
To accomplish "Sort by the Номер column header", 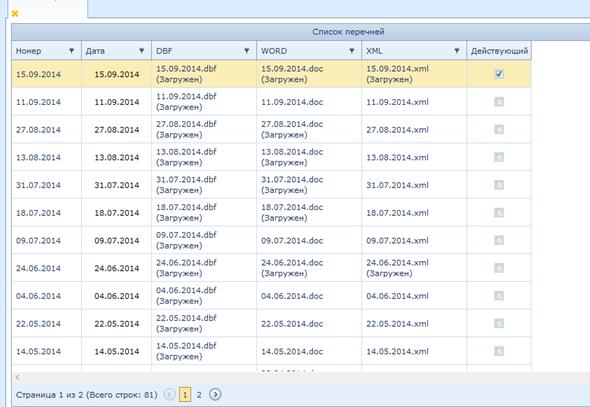I will pos(29,51).
